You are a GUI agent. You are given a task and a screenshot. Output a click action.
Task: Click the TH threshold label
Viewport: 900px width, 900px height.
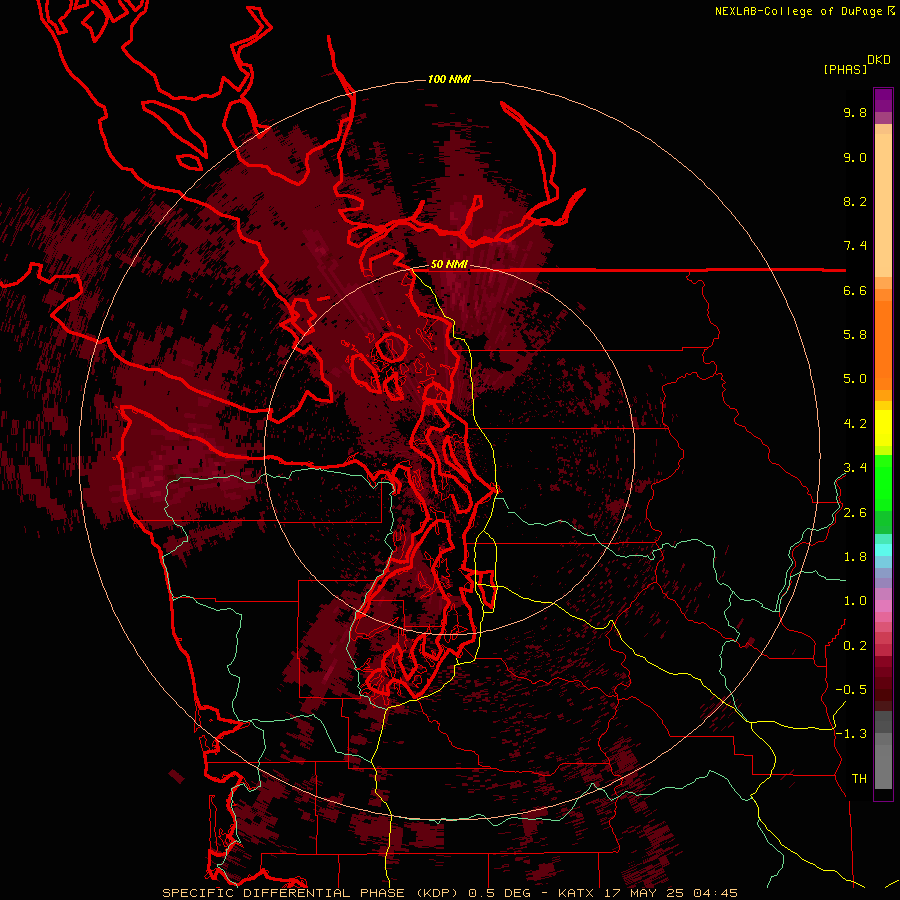pos(859,779)
